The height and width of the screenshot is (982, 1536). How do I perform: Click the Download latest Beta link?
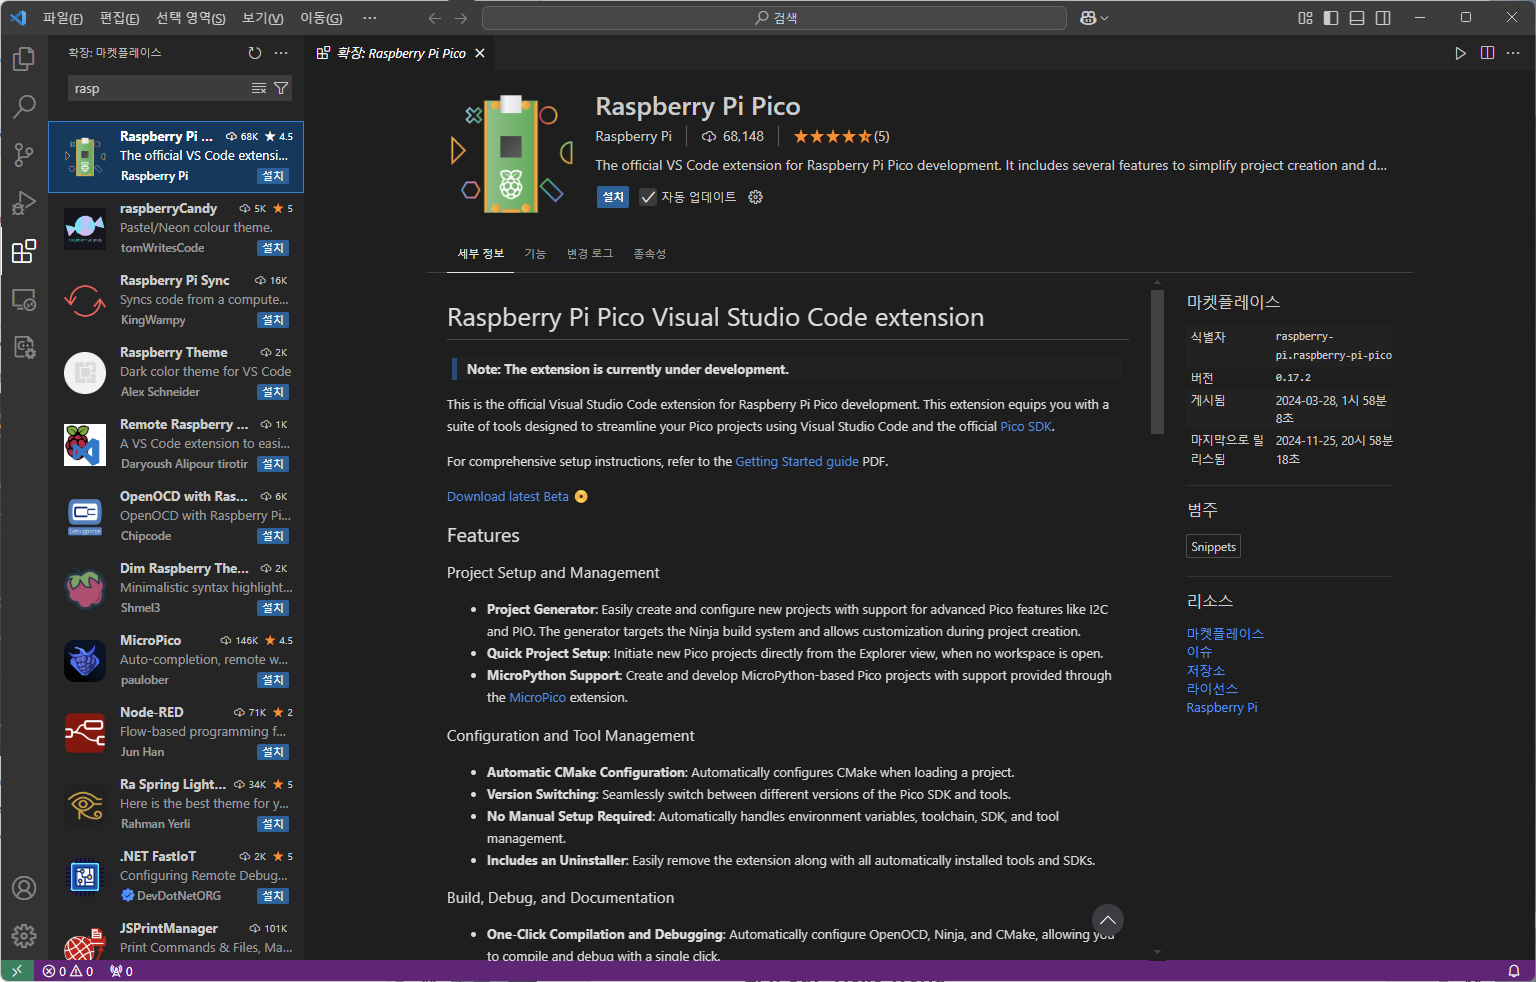[x=508, y=497]
